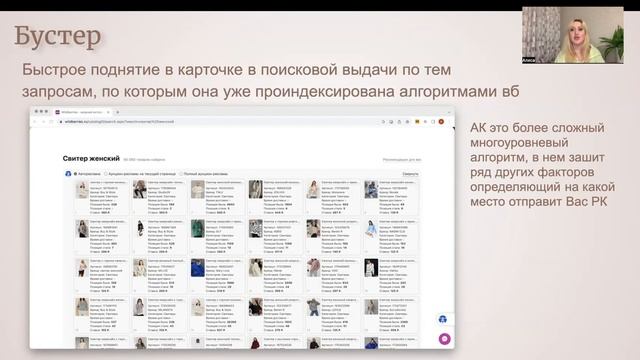This screenshot has width=640, height=360.
Task: Click the browser forward arrow
Action: 43,122
